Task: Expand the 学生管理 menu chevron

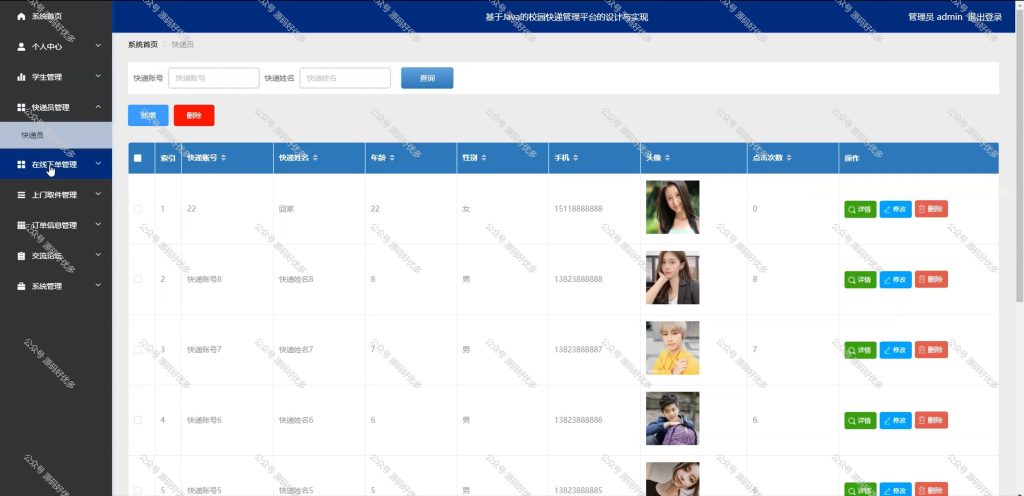Action: pos(98,76)
